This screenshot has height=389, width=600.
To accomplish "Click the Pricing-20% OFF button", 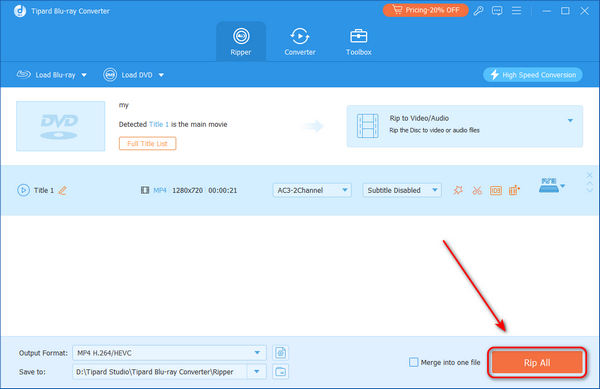I will pyautogui.click(x=426, y=10).
